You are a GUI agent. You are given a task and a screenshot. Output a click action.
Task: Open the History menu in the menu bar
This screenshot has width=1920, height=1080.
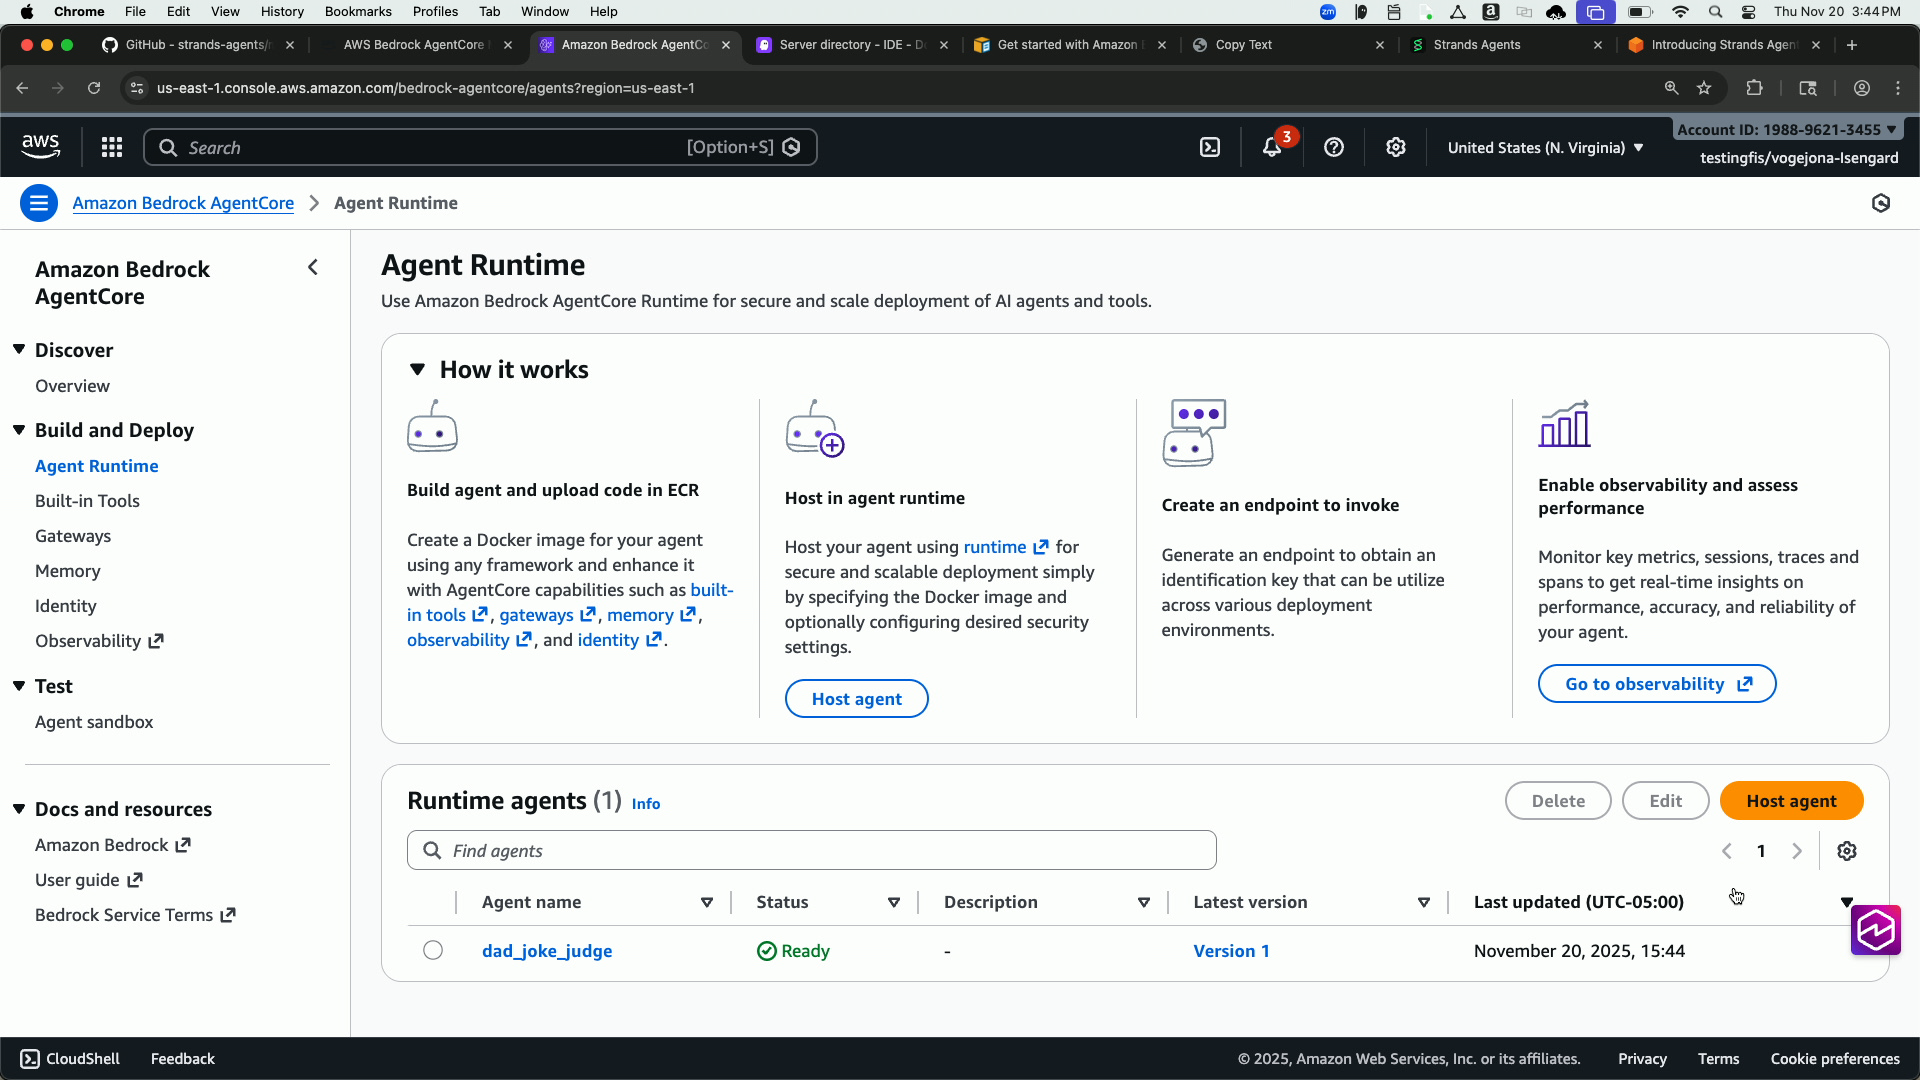click(282, 12)
